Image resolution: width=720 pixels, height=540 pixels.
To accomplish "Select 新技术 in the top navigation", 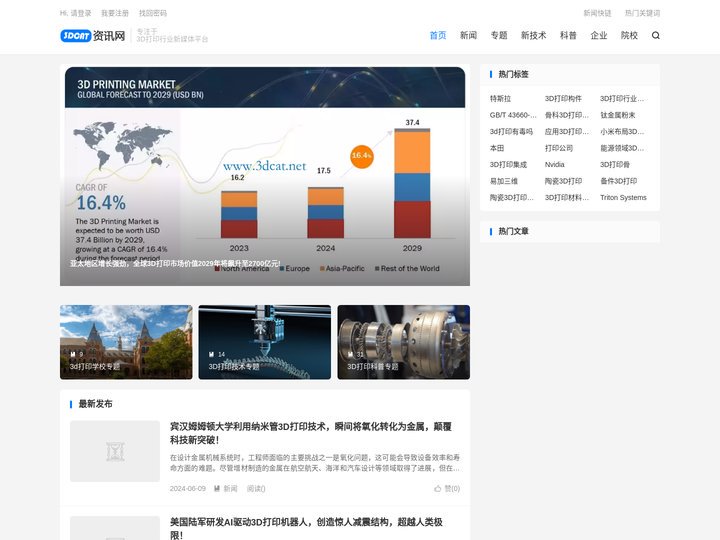I will click(x=533, y=35).
